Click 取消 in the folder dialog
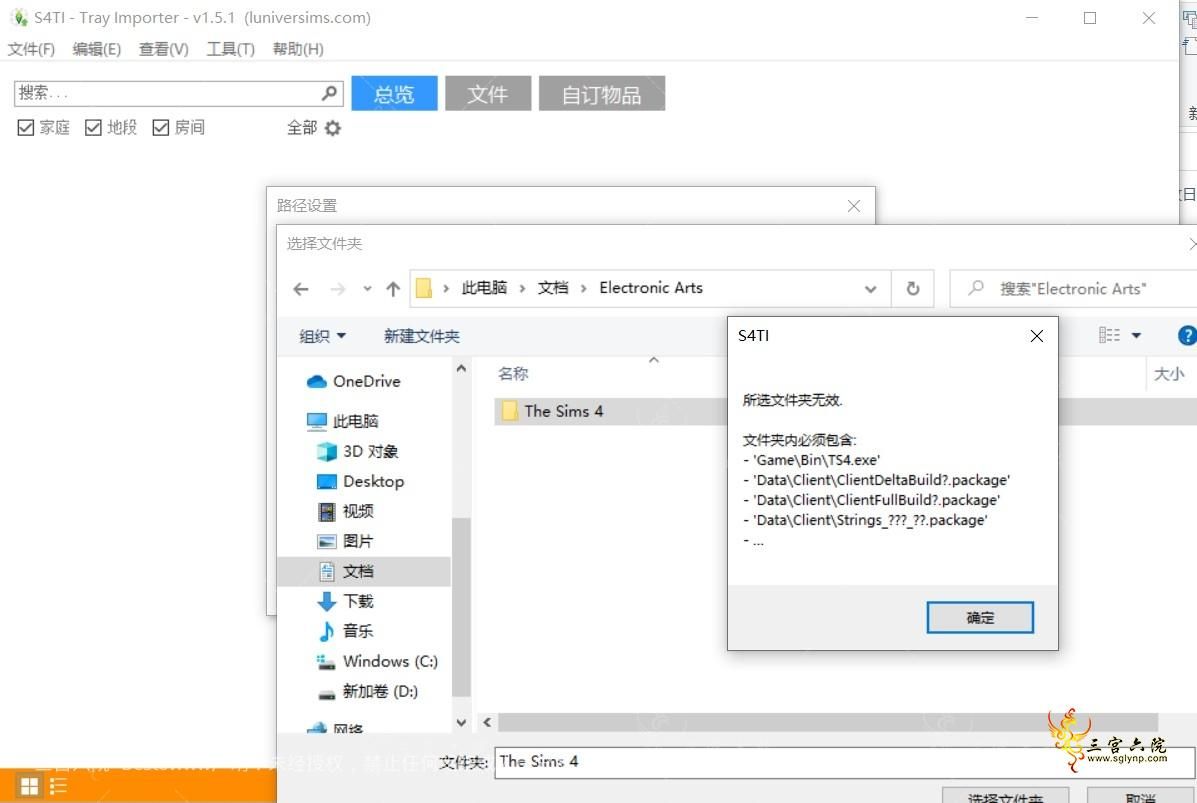1197x803 pixels. click(1141, 796)
